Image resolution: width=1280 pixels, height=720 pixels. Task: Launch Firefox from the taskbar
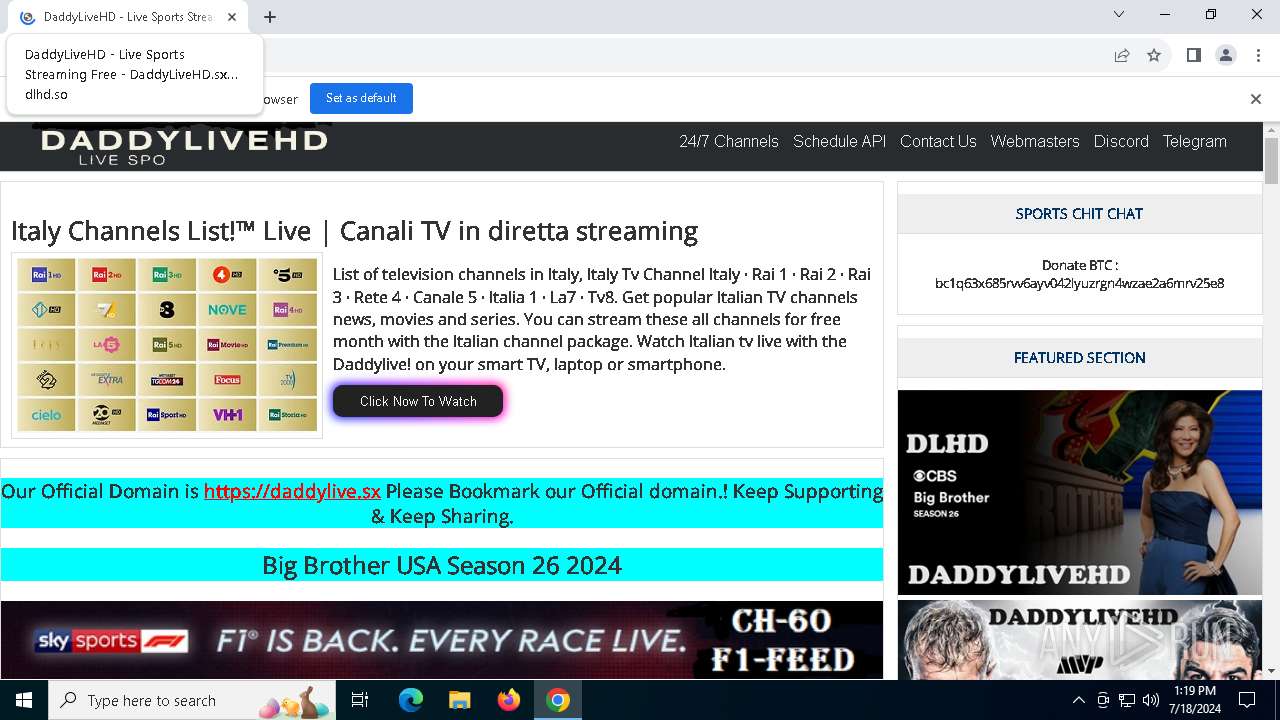click(x=509, y=700)
